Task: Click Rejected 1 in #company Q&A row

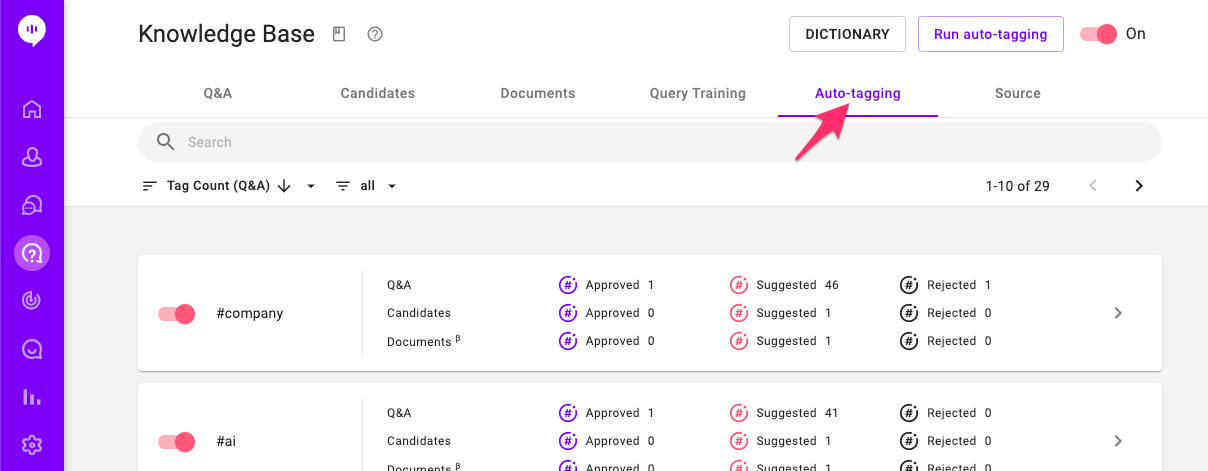Action: (x=959, y=285)
